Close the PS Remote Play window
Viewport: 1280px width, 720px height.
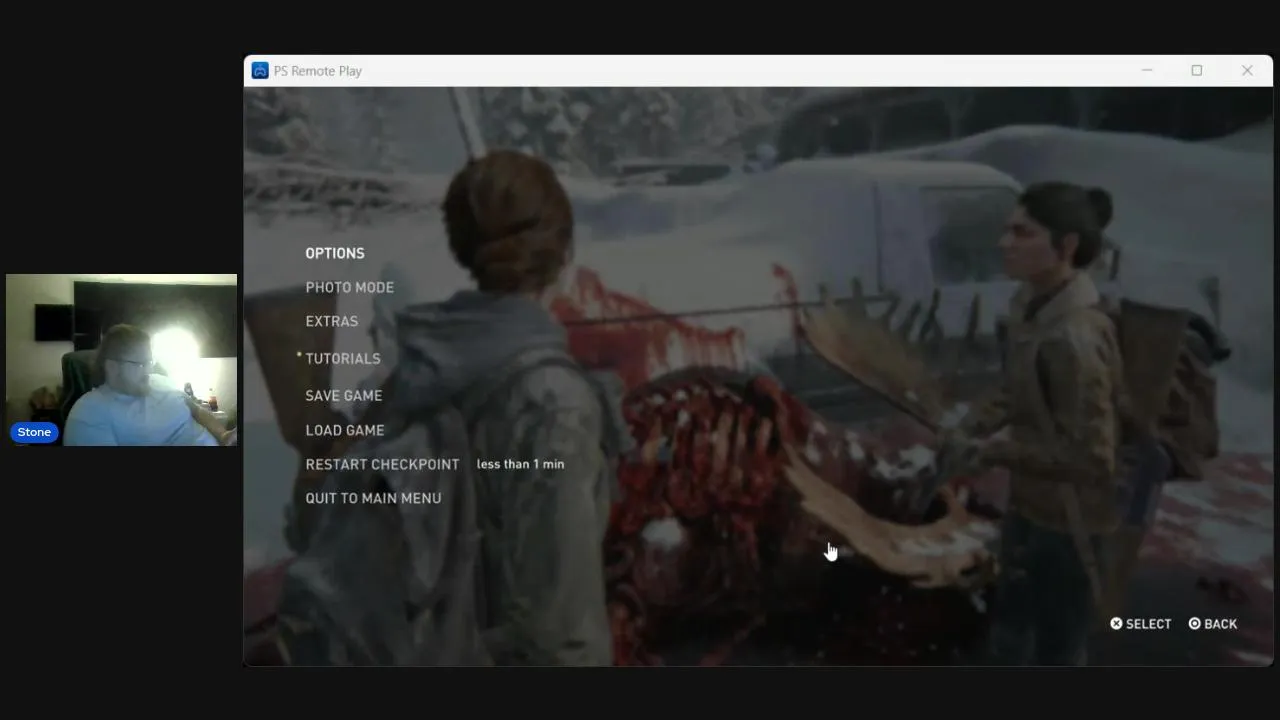(x=1247, y=71)
